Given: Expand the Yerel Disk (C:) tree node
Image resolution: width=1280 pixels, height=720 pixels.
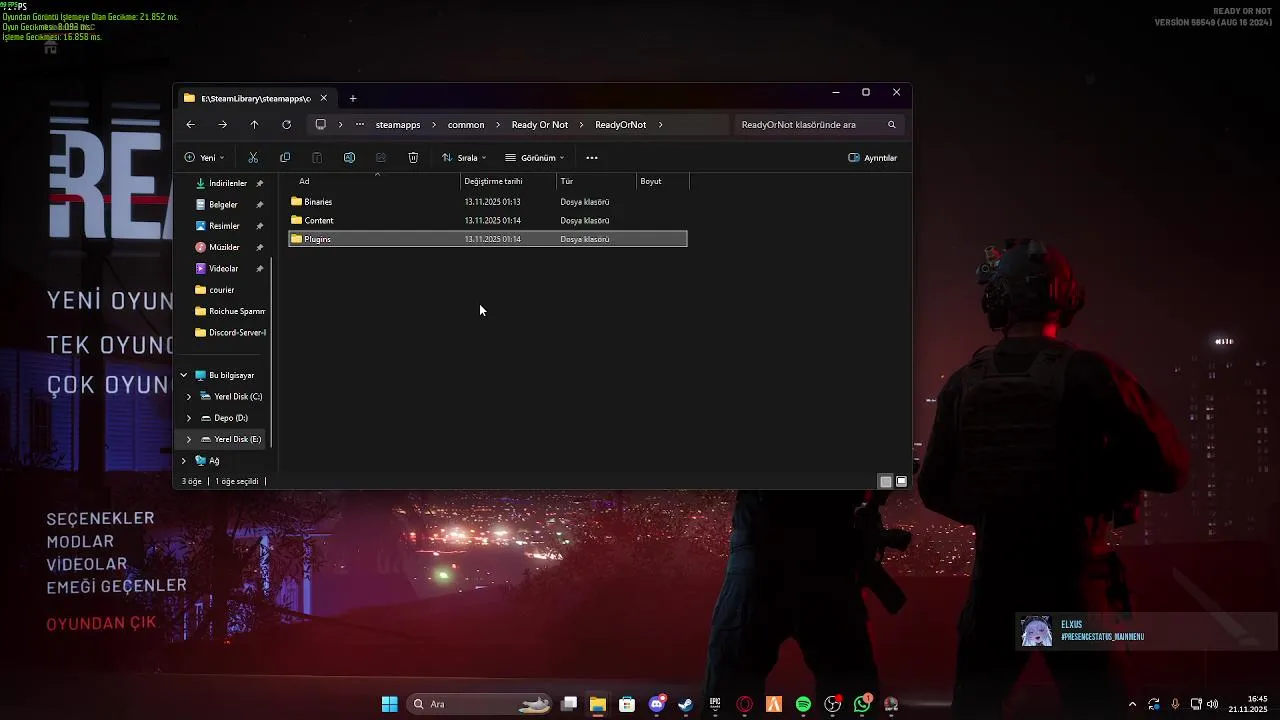Looking at the screenshot, I should click(x=189, y=397).
